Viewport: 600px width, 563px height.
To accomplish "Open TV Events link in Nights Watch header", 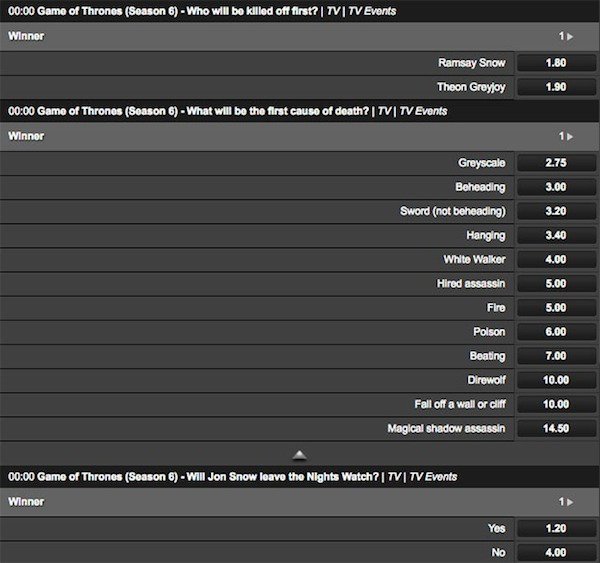I will click(x=433, y=477).
